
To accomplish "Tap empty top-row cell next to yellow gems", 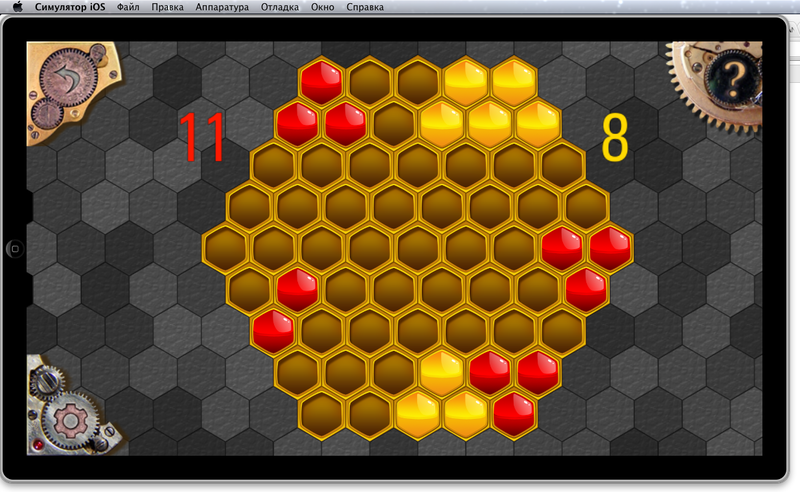I will point(418,83).
